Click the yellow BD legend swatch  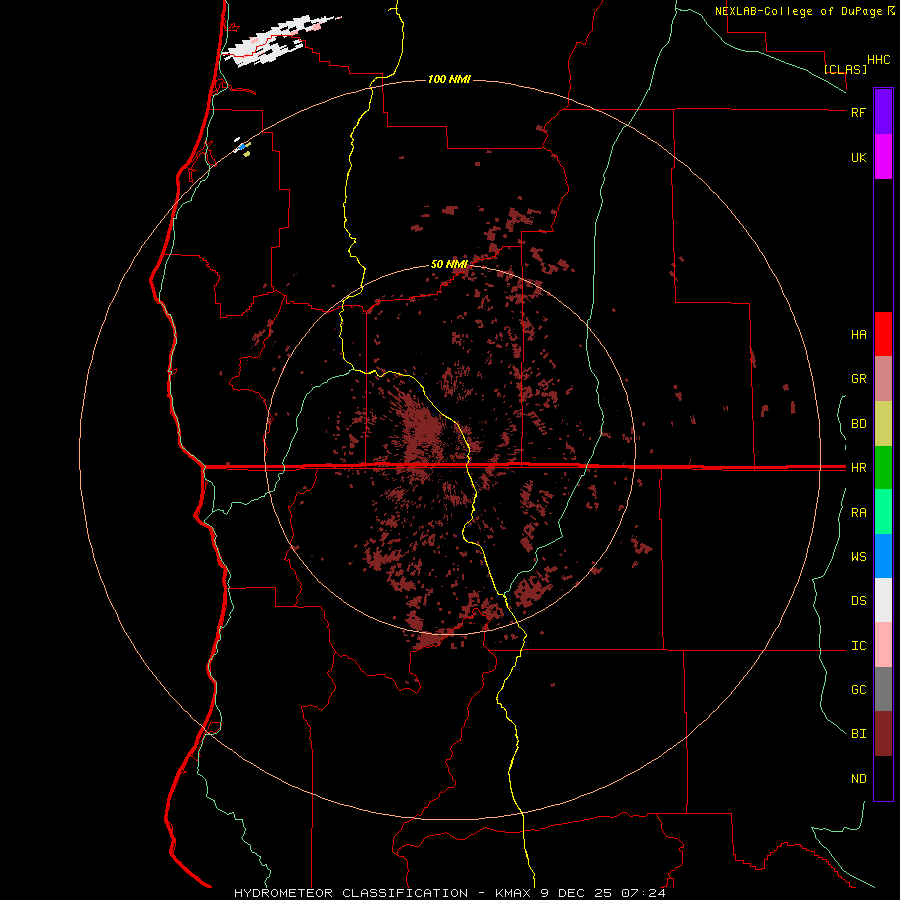pyautogui.click(x=883, y=423)
